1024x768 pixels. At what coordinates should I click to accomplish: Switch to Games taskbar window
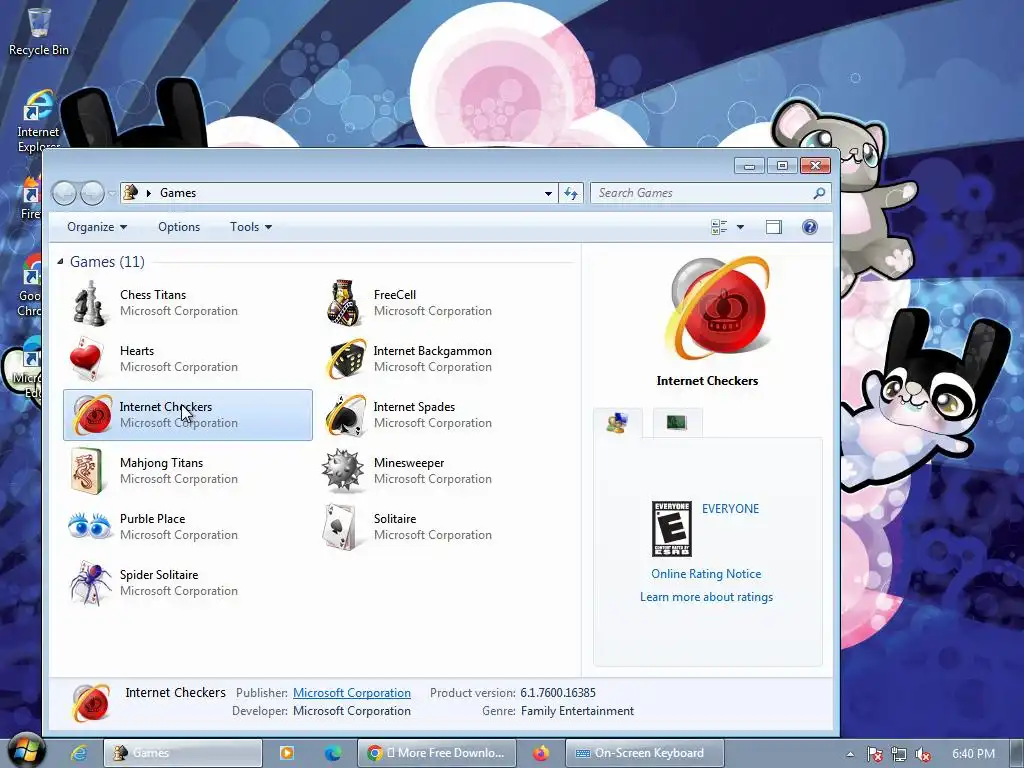pos(183,753)
